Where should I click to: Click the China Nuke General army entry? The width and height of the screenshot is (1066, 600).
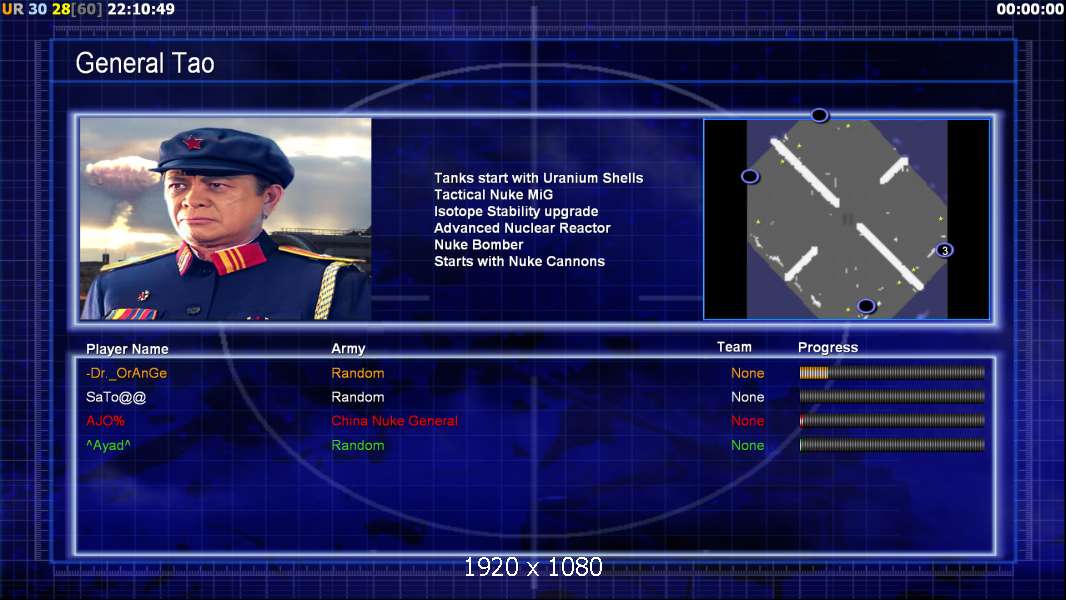coord(394,421)
